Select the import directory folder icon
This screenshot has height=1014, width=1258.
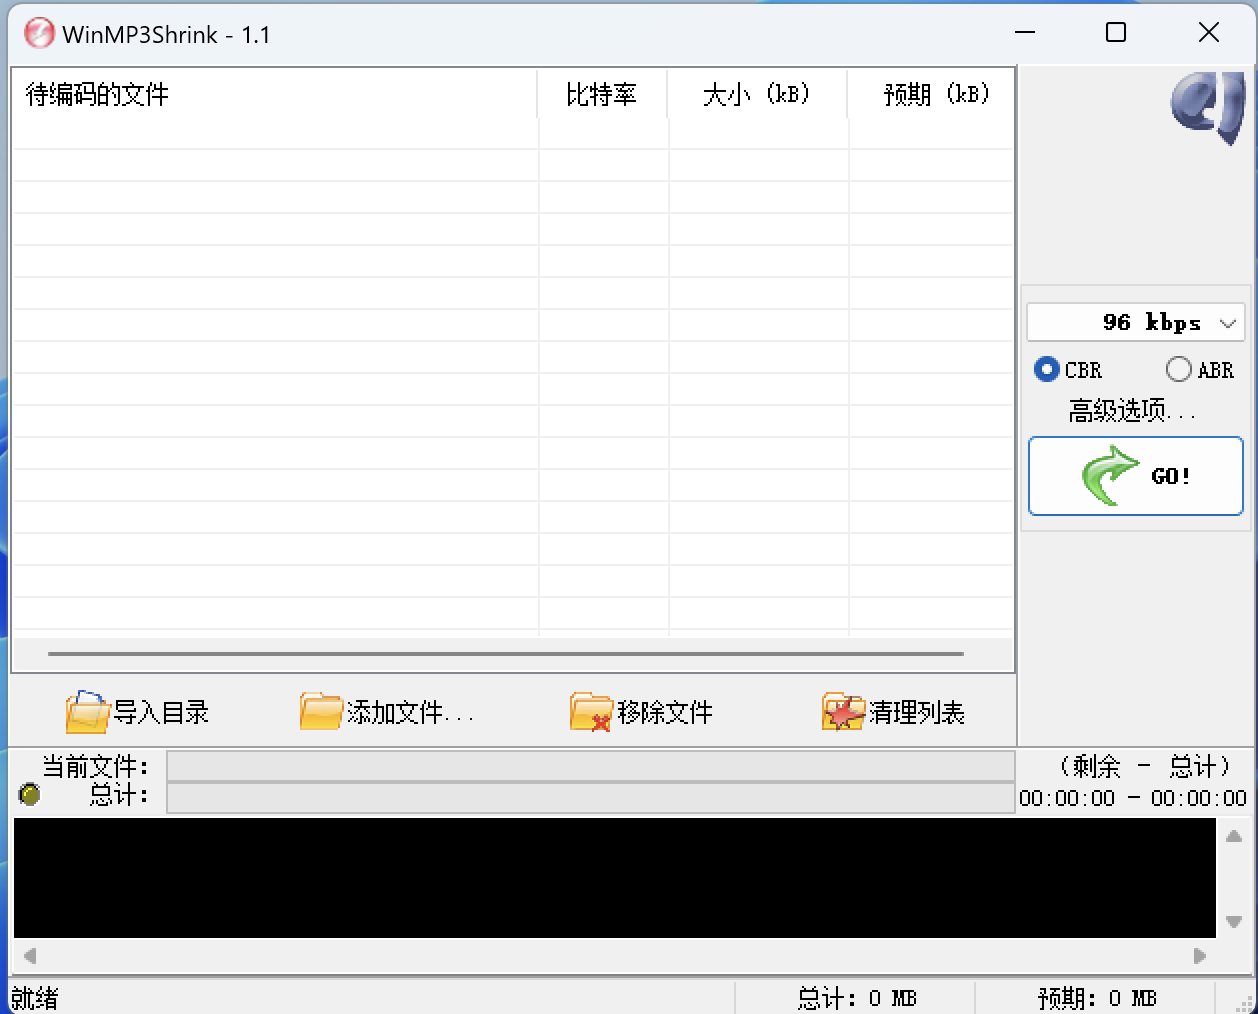(87, 712)
